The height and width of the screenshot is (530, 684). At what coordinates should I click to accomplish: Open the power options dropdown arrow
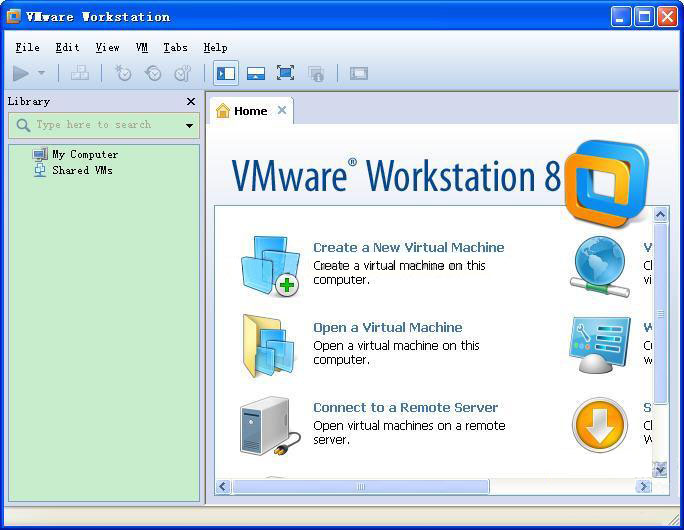[41, 73]
